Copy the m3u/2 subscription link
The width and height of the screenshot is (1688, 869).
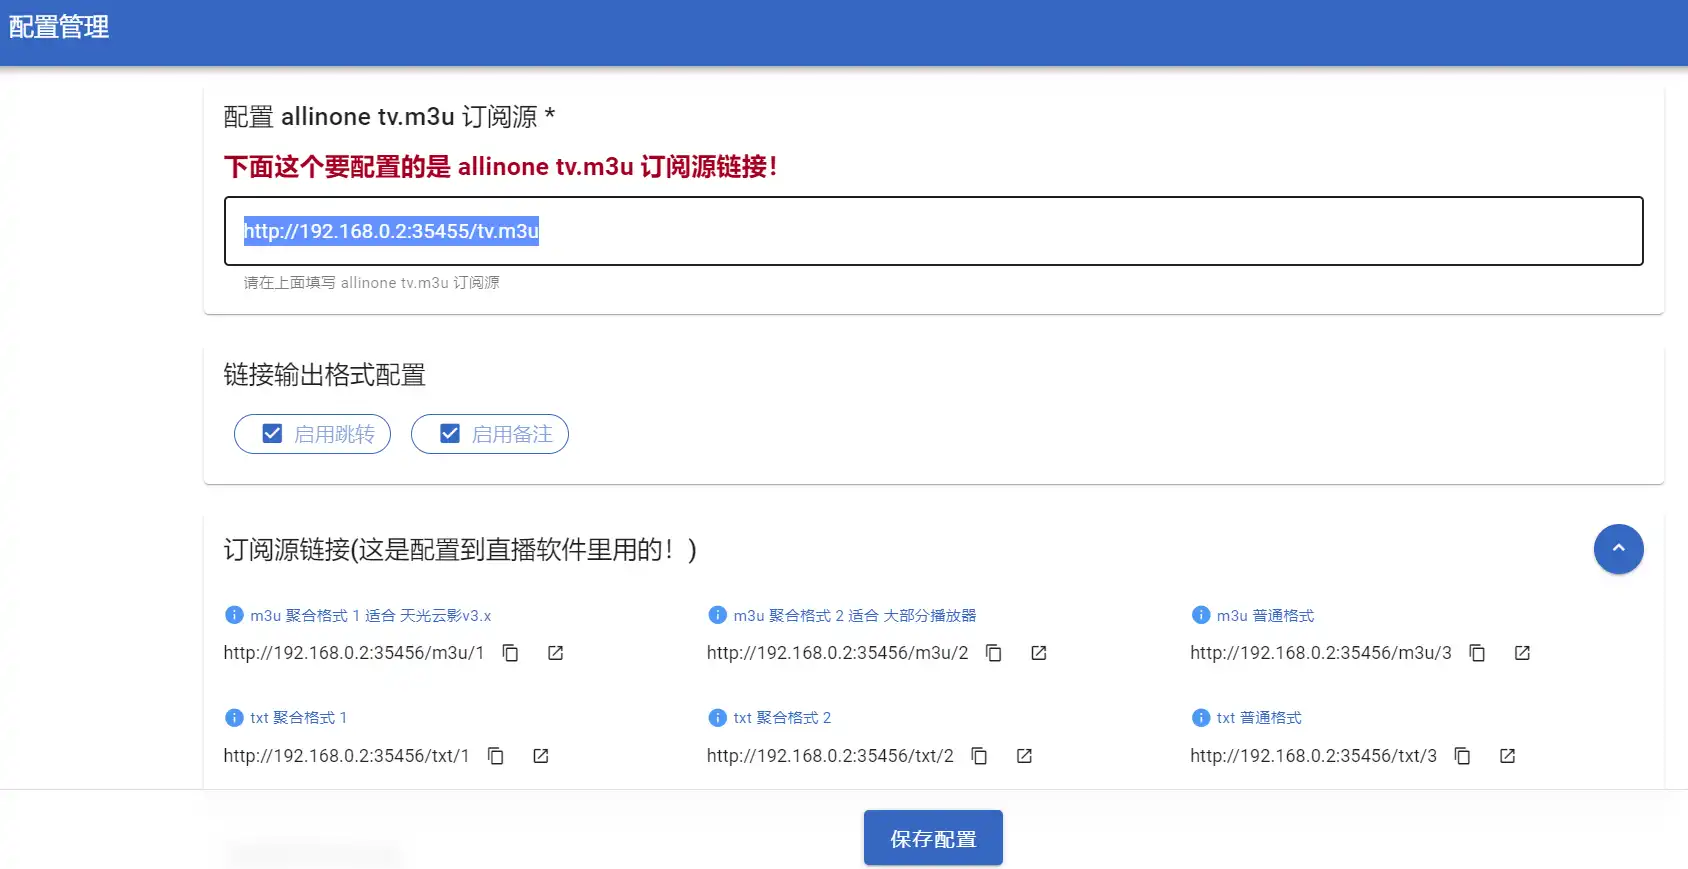(x=993, y=653)
